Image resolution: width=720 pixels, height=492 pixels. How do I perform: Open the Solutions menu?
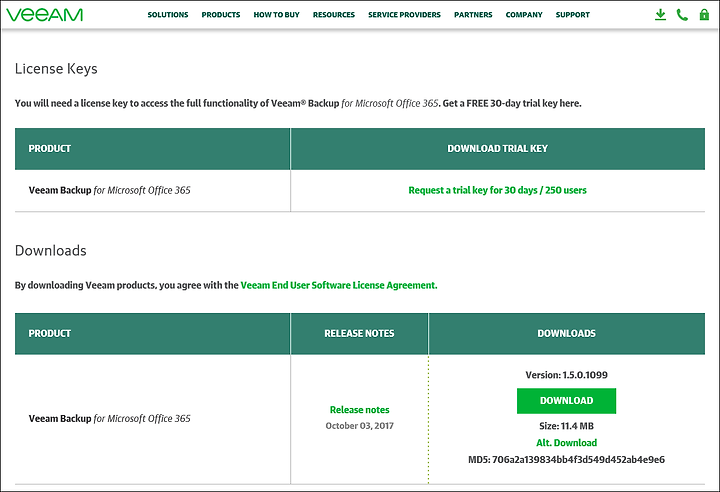(168, 15)
